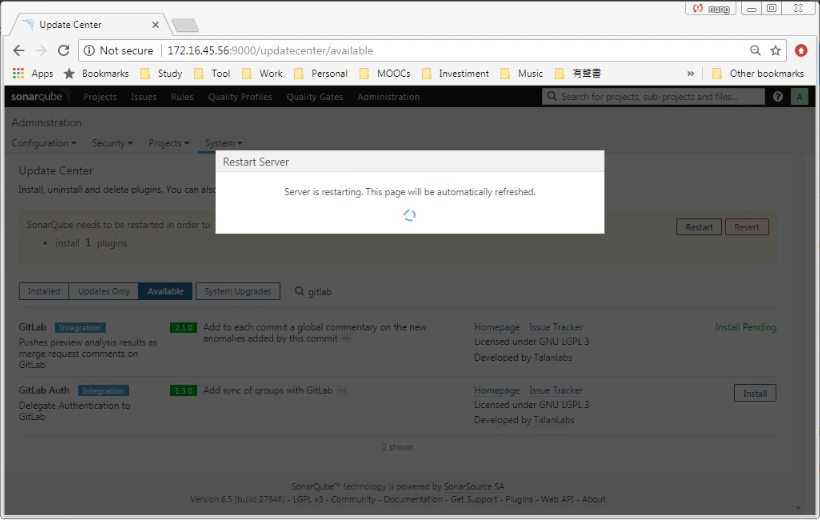The width and height of the screenshot is (820, 520).
Task: Open a new browser tab
Action: click(185, 25)
